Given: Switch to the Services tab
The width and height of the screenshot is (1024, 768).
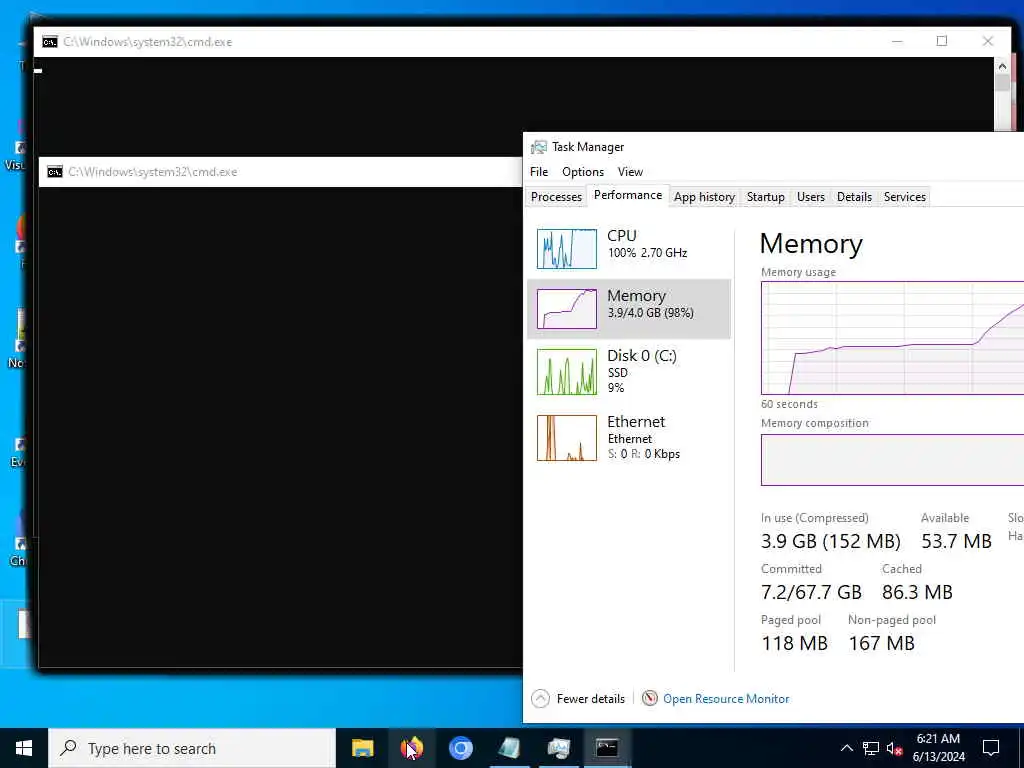Looking at the screenshot, I should (904, 197).
